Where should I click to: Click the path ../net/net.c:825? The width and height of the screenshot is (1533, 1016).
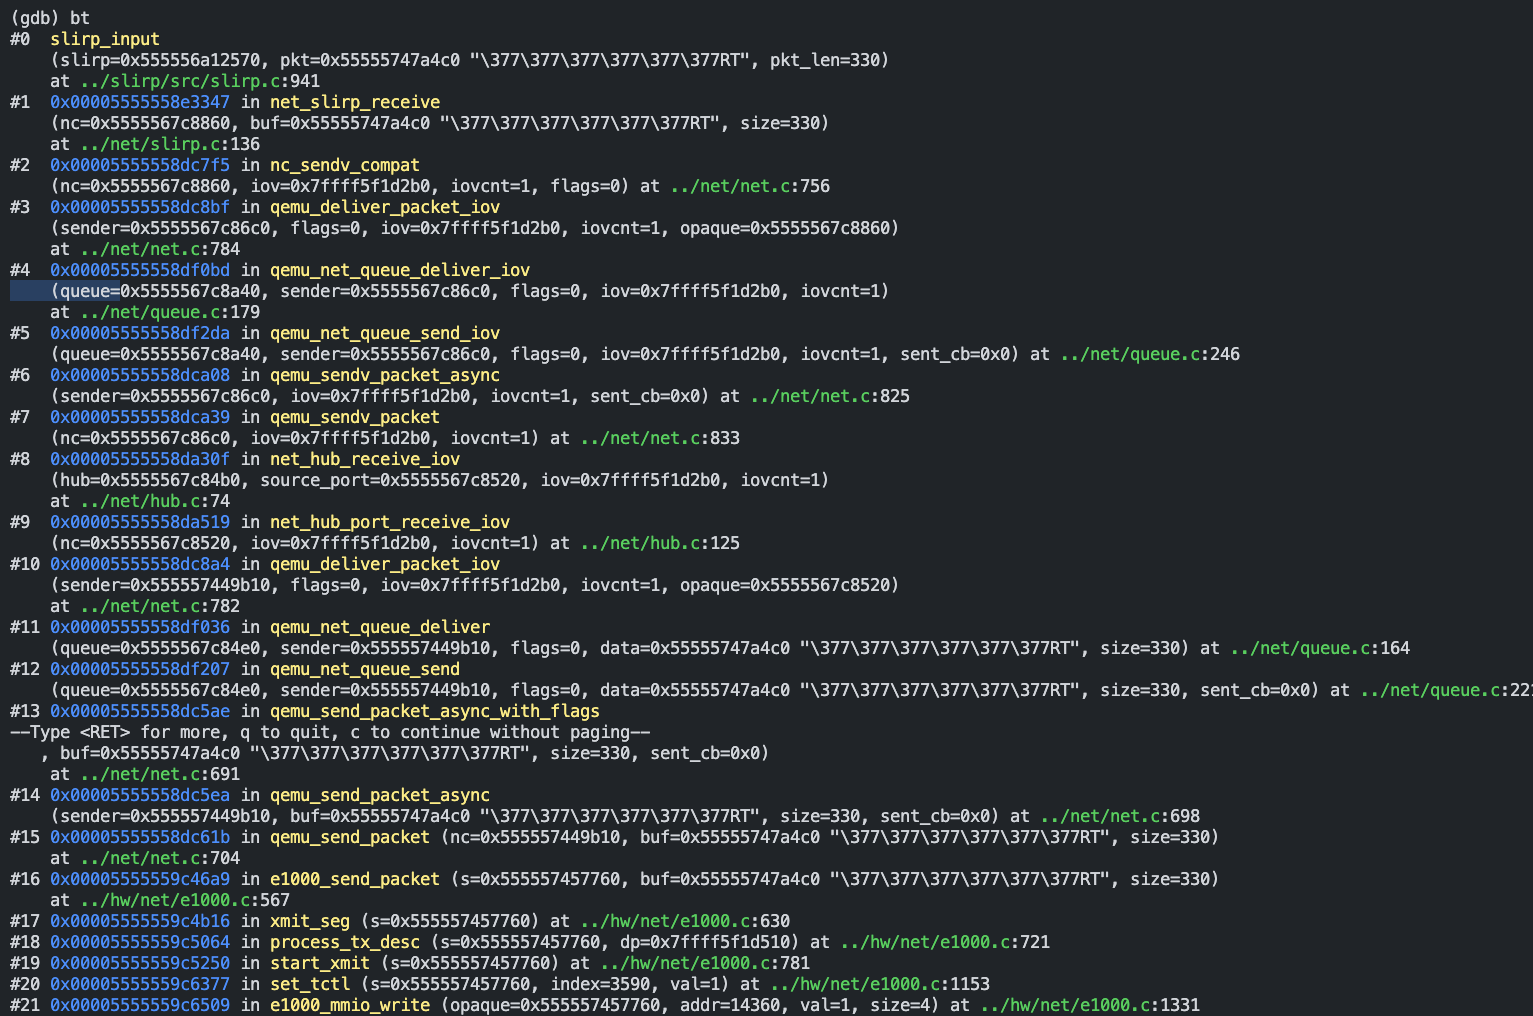[x=830, y=396]
